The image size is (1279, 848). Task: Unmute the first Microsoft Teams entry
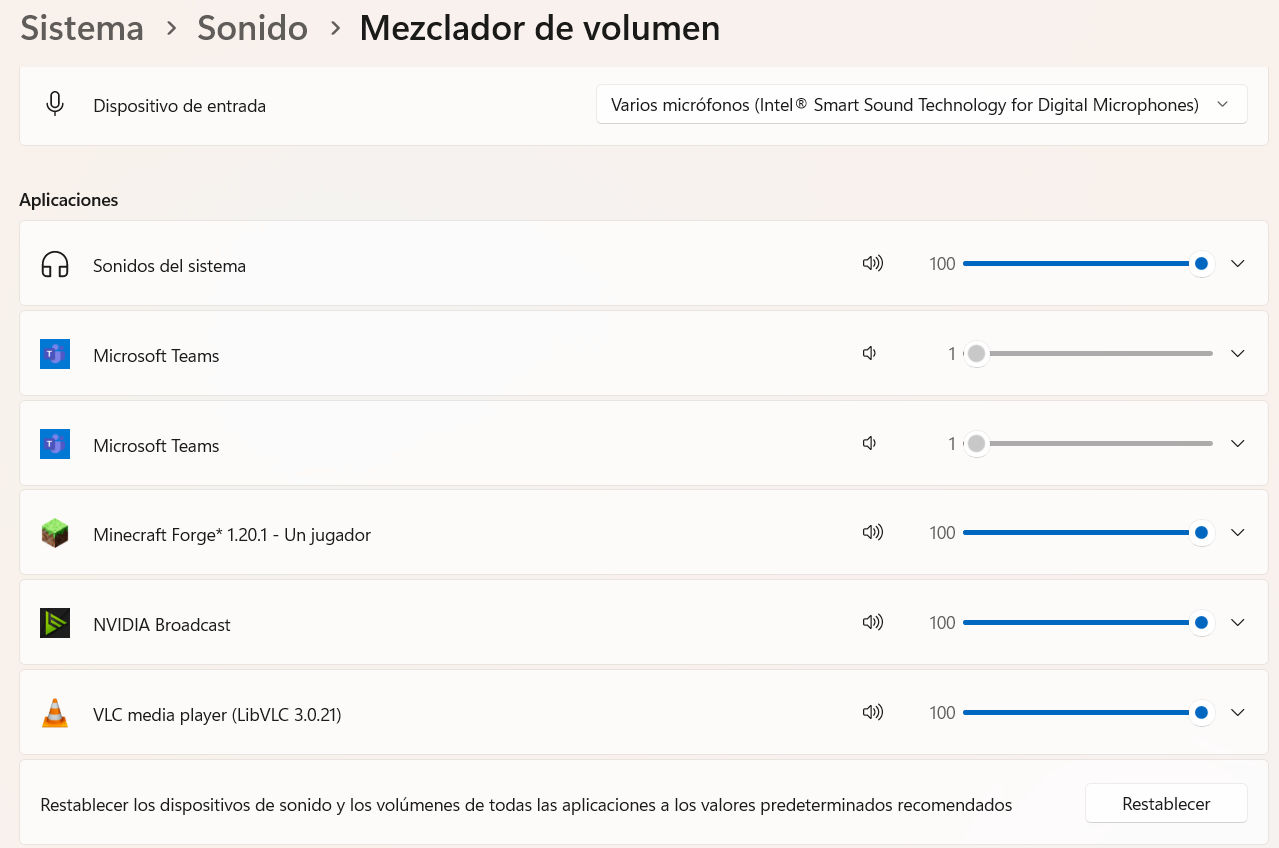pyautogui.click(x=869, y=353)
